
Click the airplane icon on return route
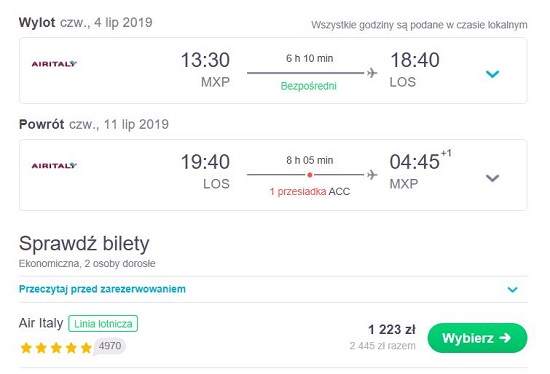point(372,175)
